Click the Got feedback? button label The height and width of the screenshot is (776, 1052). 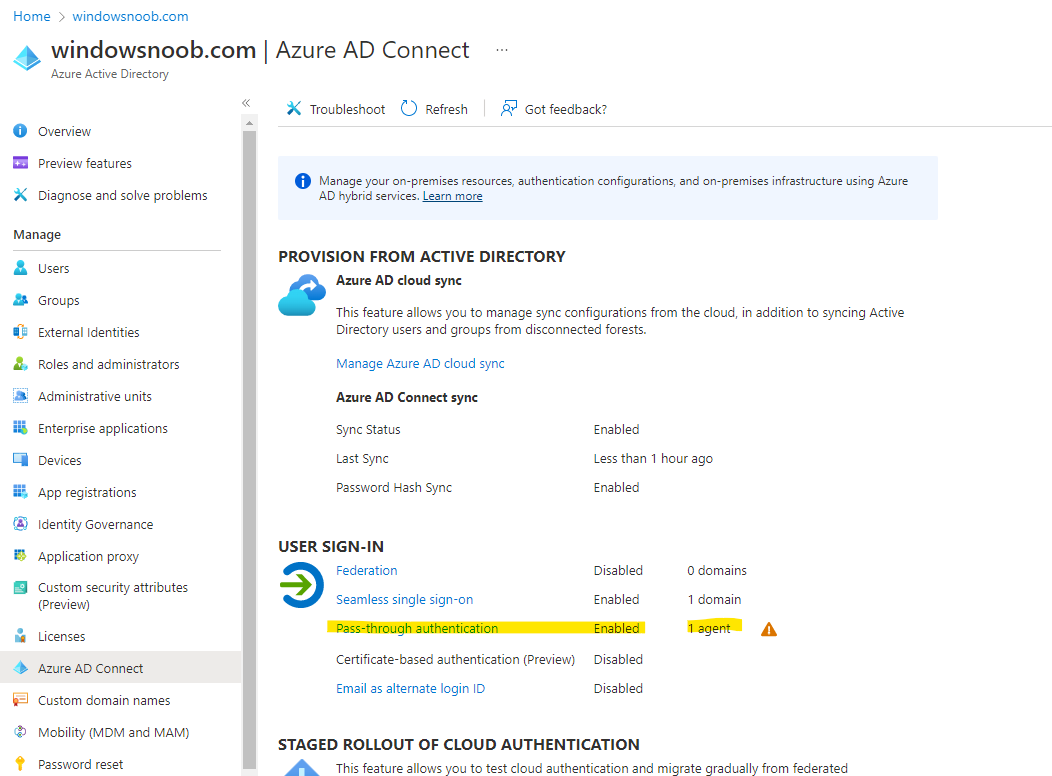(x=566, y=109)
